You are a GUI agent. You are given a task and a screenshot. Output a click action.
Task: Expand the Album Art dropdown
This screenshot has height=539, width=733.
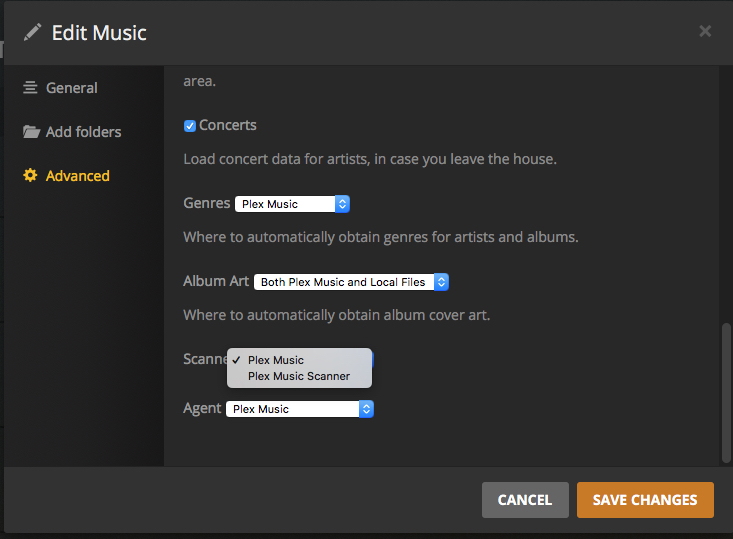click(x=351, y=282)
